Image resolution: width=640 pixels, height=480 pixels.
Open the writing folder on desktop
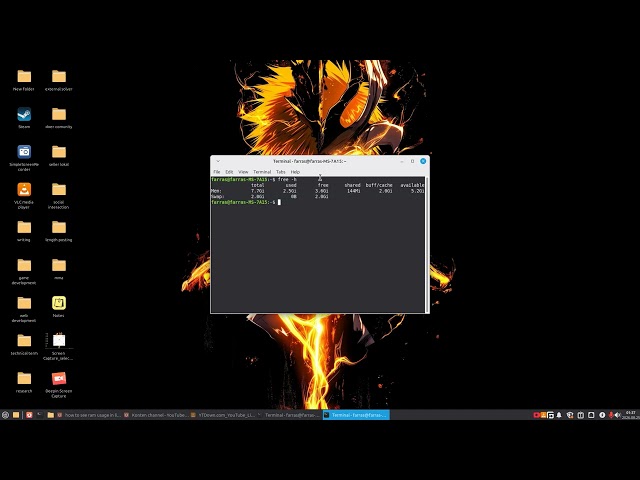(x=24, y=231)
